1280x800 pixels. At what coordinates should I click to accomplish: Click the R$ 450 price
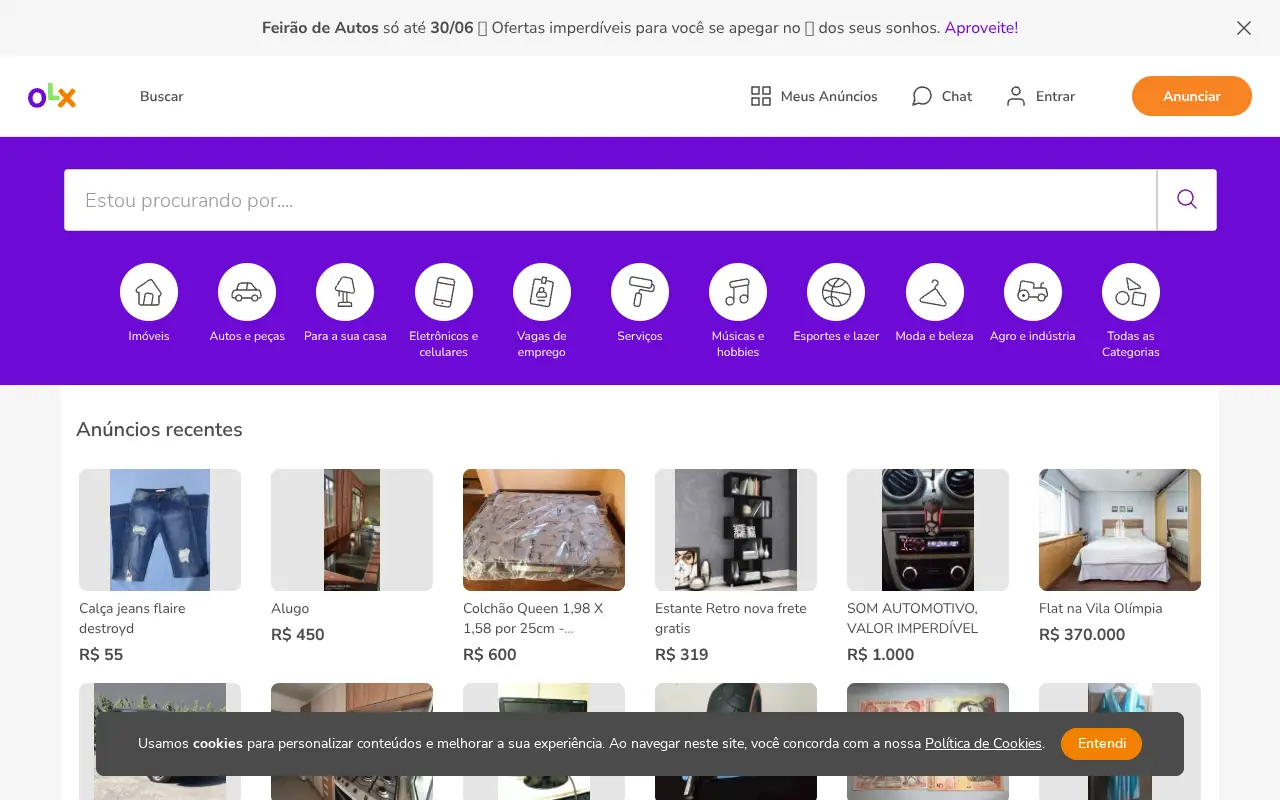click(298, 635)
